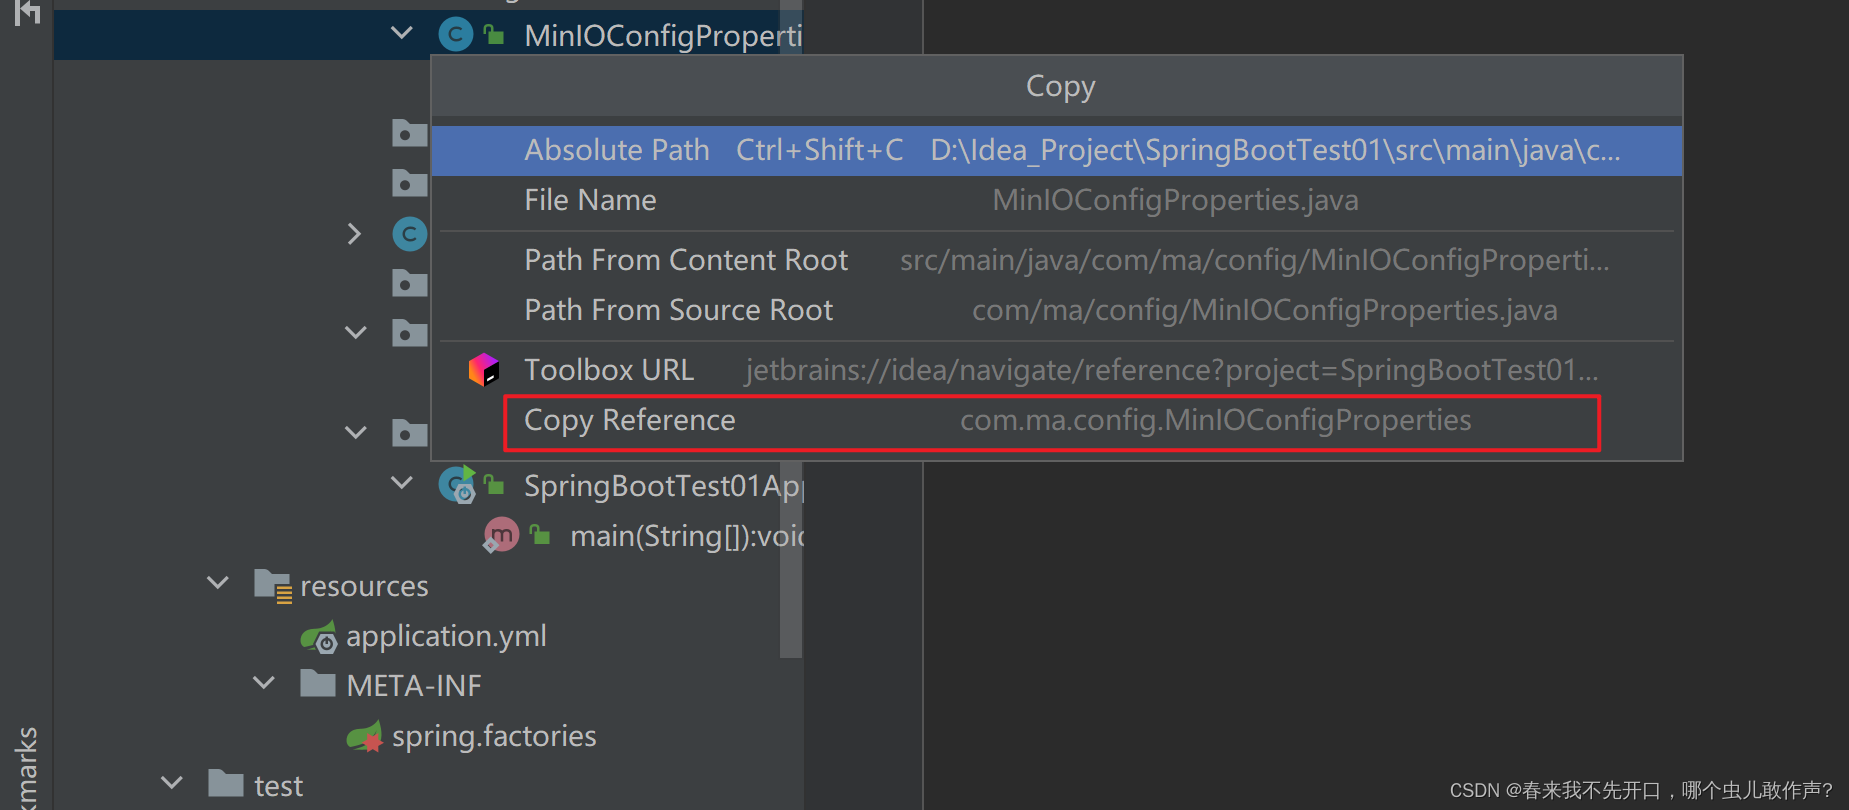
Task: Click the META-INF folder icon
Action: coord(318,684)
